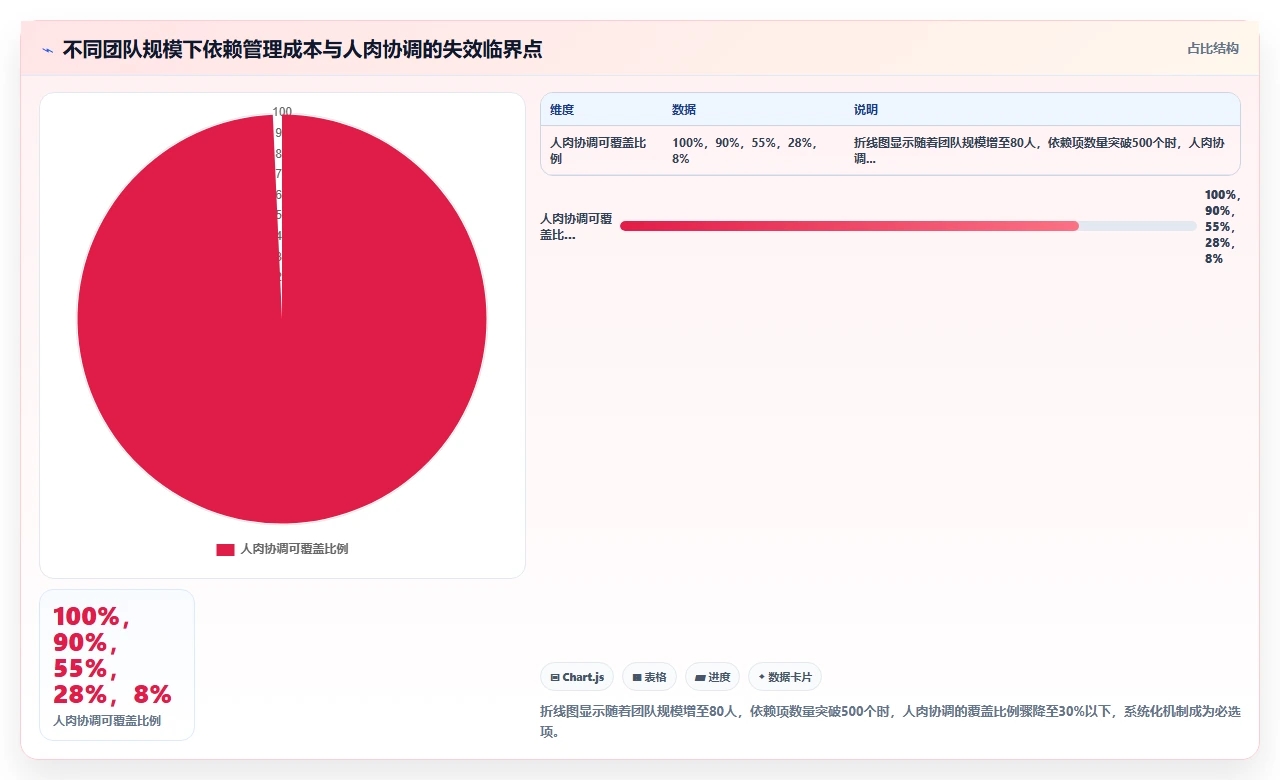Select the 数据卡片 tag chip
The height and width of the screenshot is (780, 1280).
tap(785, 677)
